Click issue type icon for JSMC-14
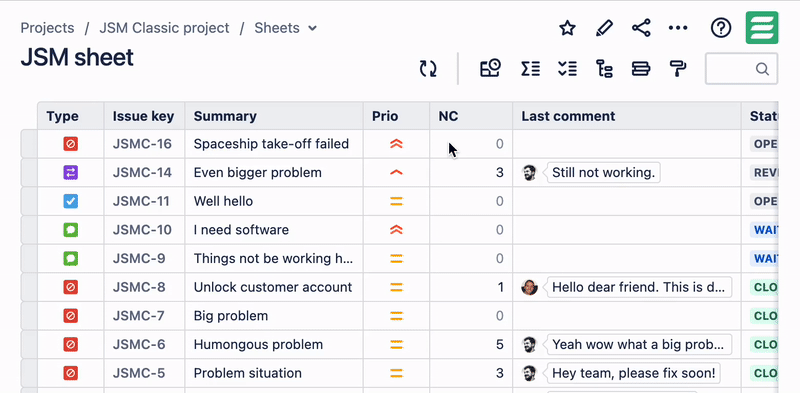Image resolution: width=800 pixels, height=393 pixels. (x=70, y=173)
